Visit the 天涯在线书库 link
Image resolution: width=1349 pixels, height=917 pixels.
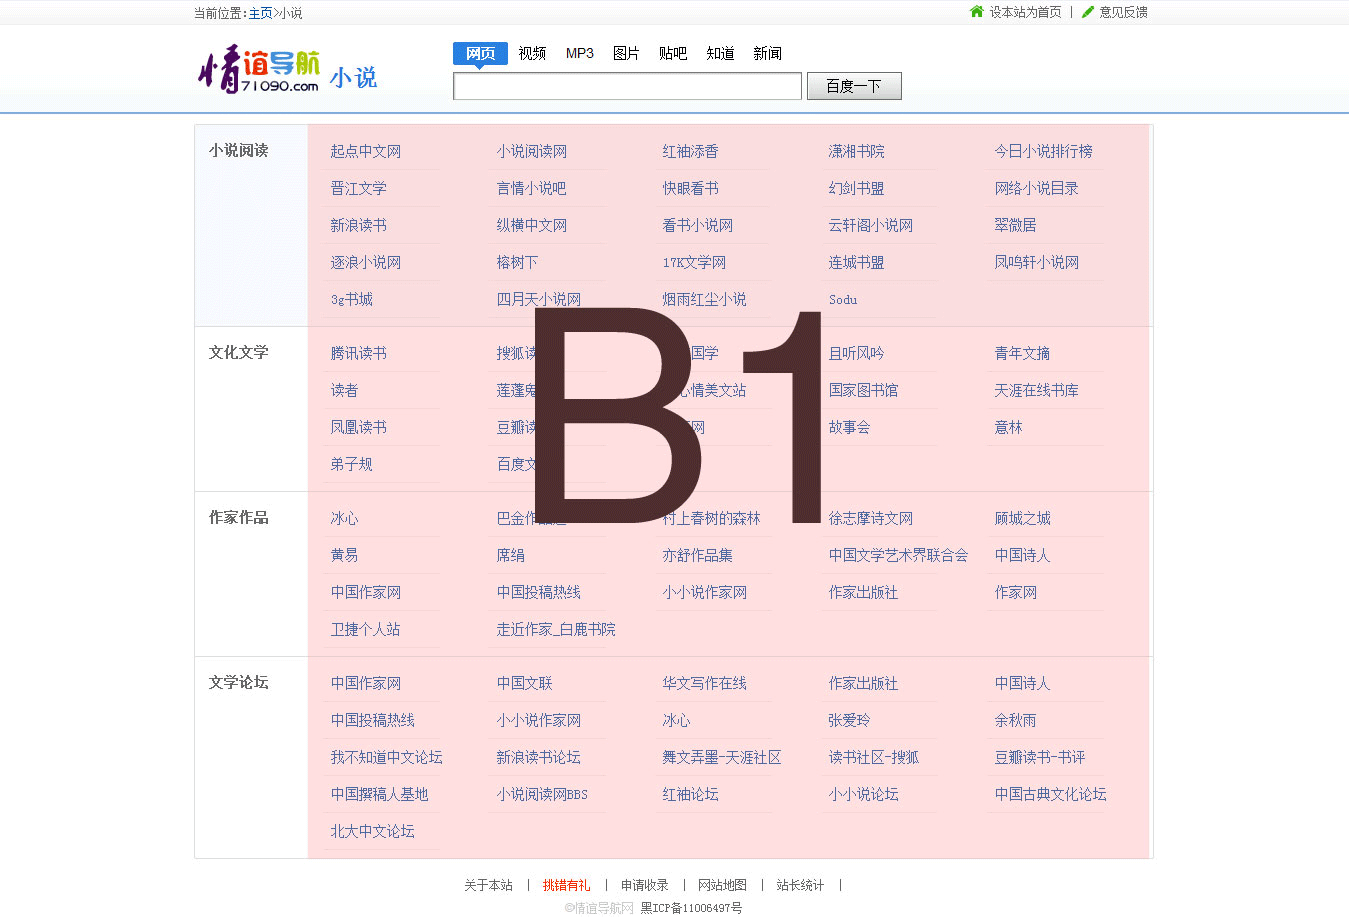(x=1037, y=390)
